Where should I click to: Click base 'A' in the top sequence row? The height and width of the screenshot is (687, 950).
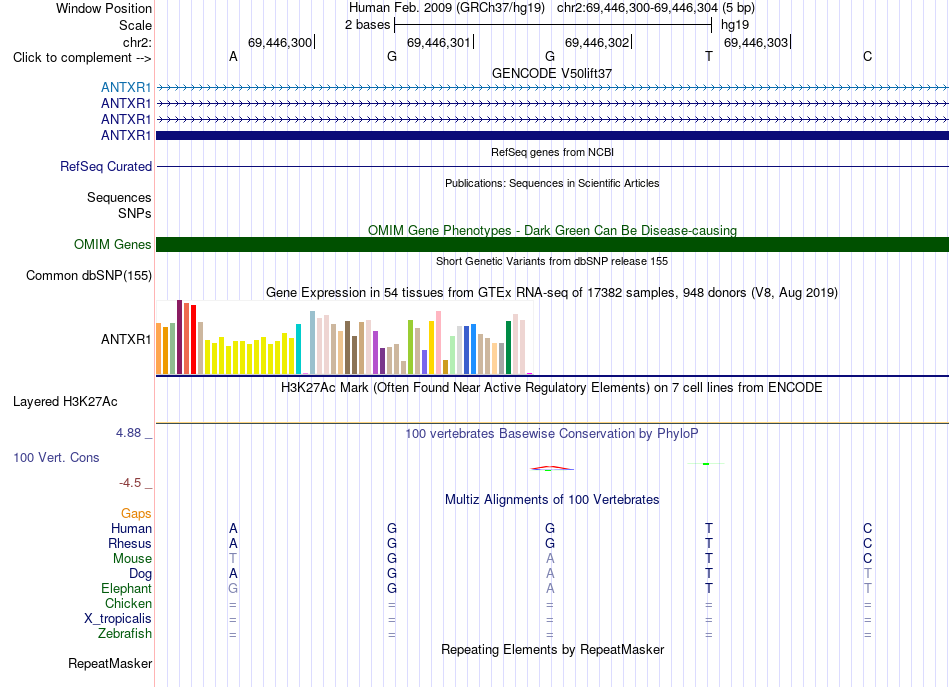coord(233,57)
